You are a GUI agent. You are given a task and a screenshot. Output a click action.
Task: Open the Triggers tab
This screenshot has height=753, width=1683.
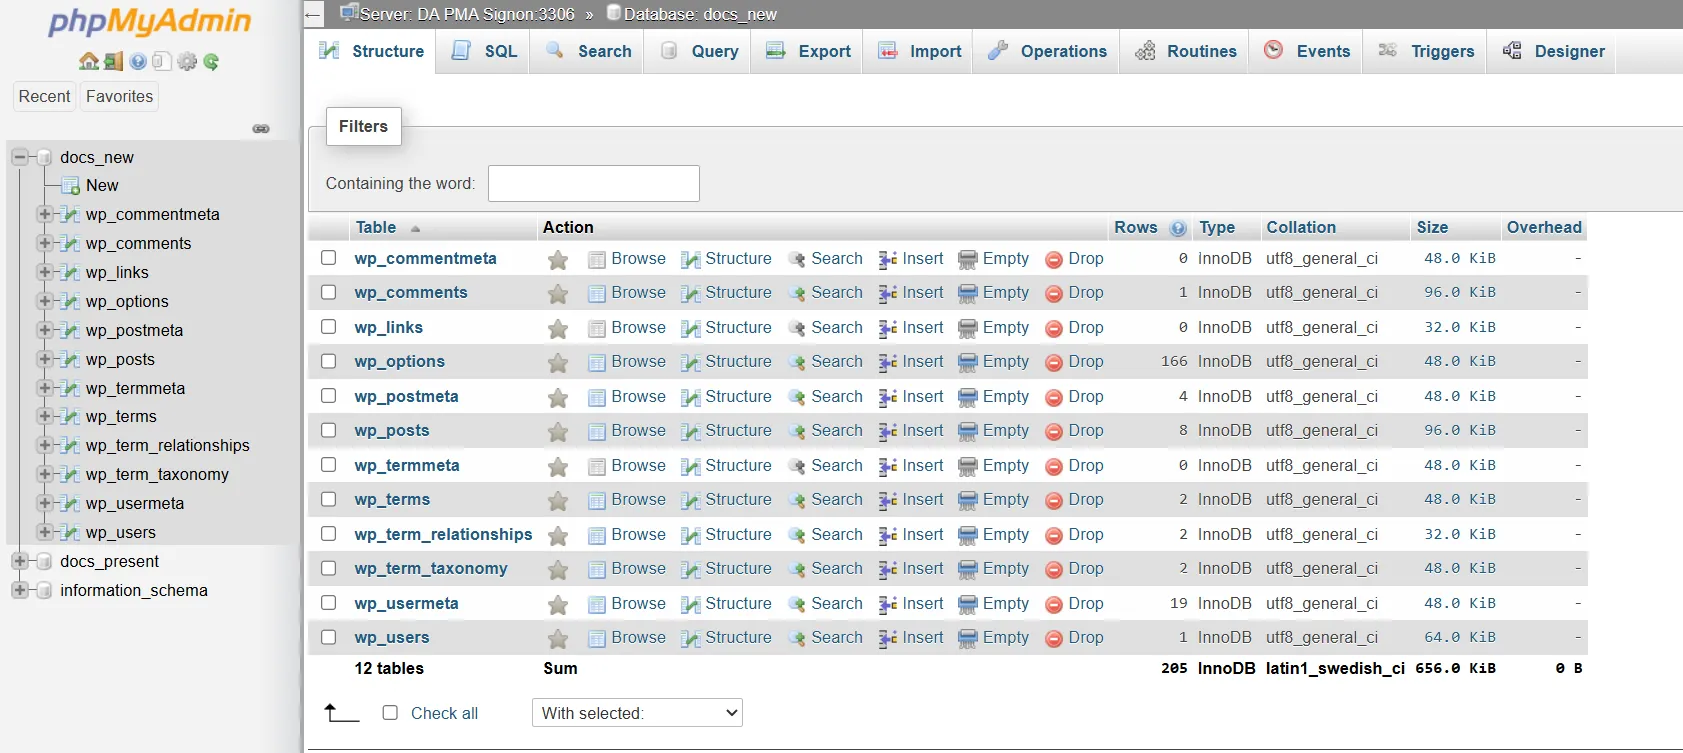(x=1425, y=51)
